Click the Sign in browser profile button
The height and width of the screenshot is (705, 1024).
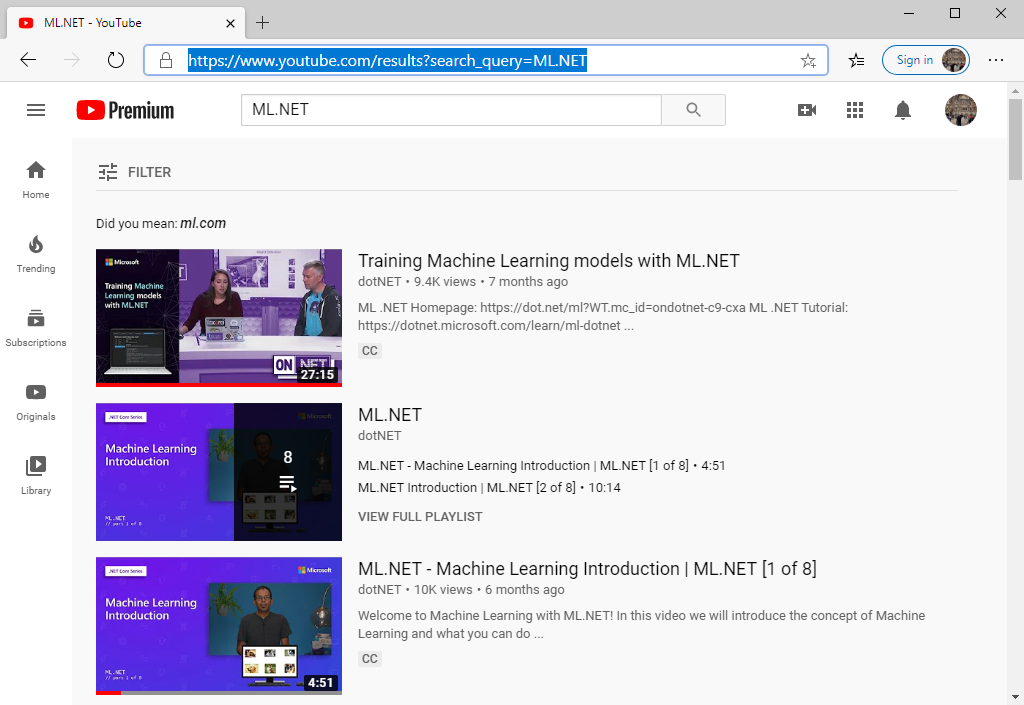(925, 60)
